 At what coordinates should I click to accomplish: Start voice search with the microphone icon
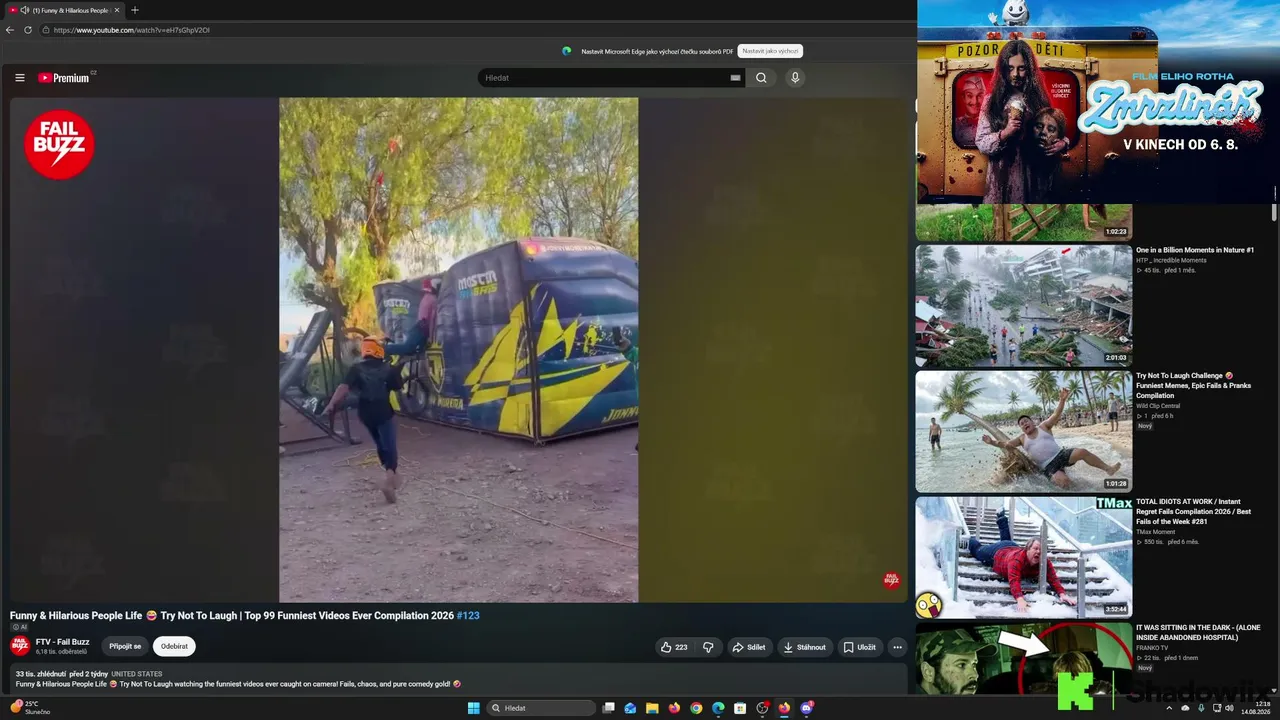click(x=795, y=78)
